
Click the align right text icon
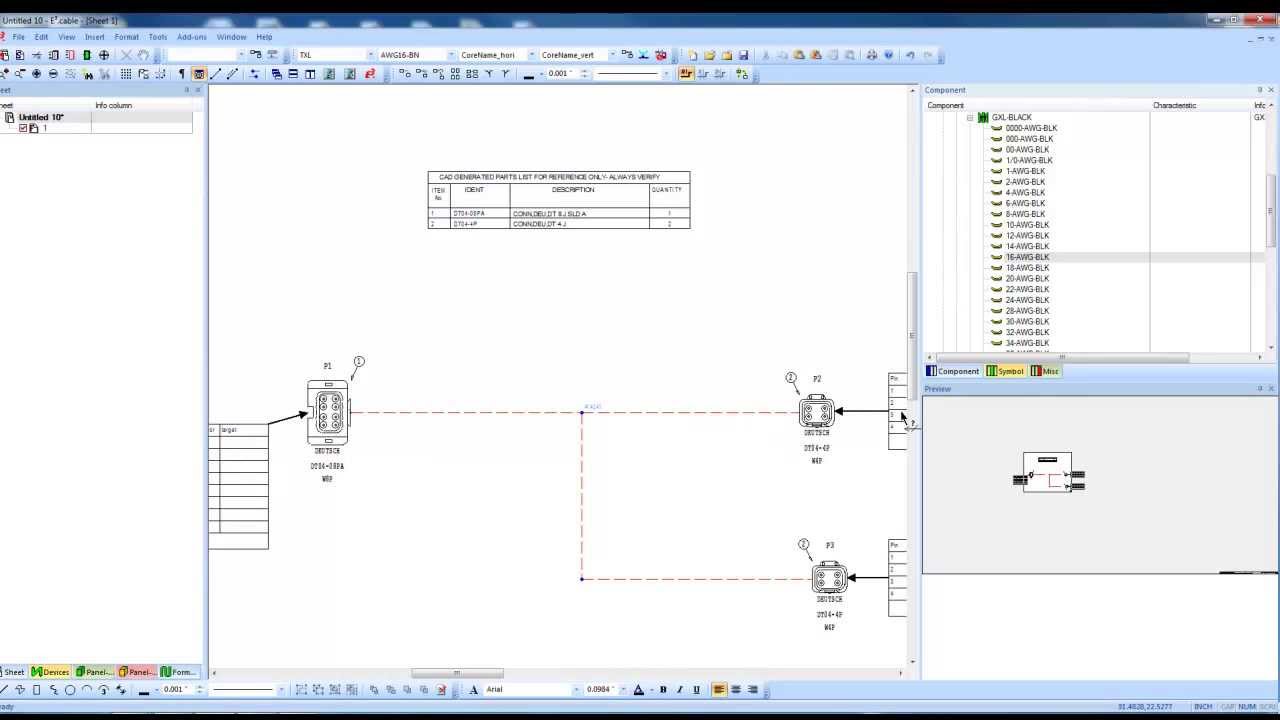pyautogui.click(x=753, y=689)
